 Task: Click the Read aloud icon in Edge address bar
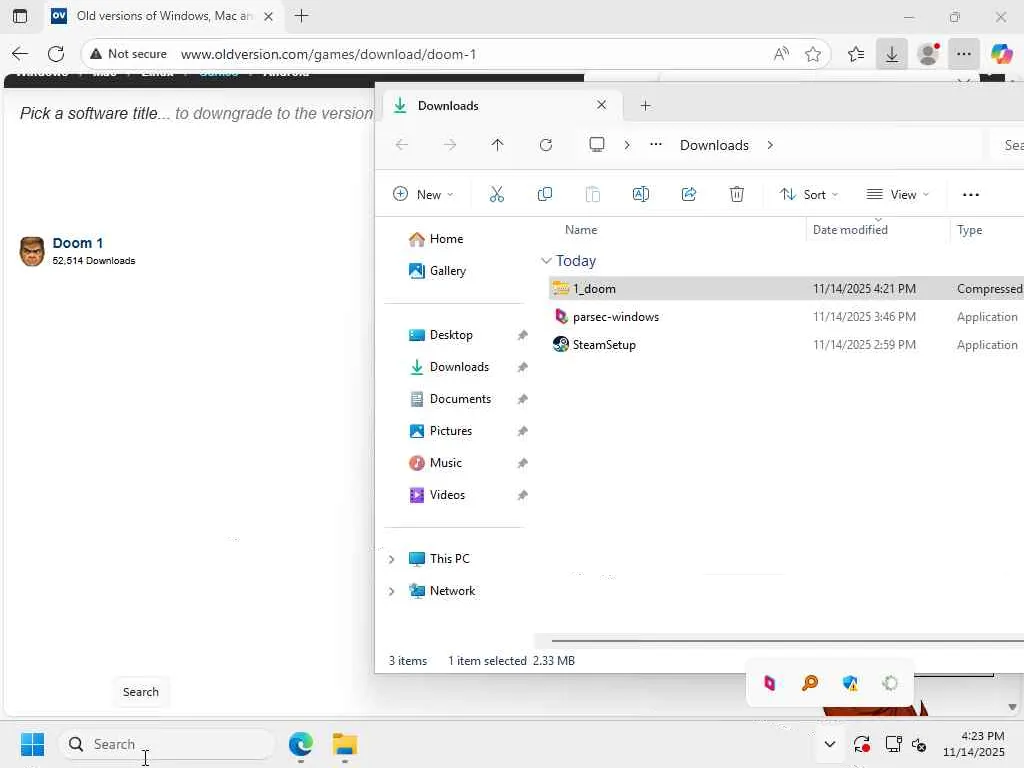point(781,54)
